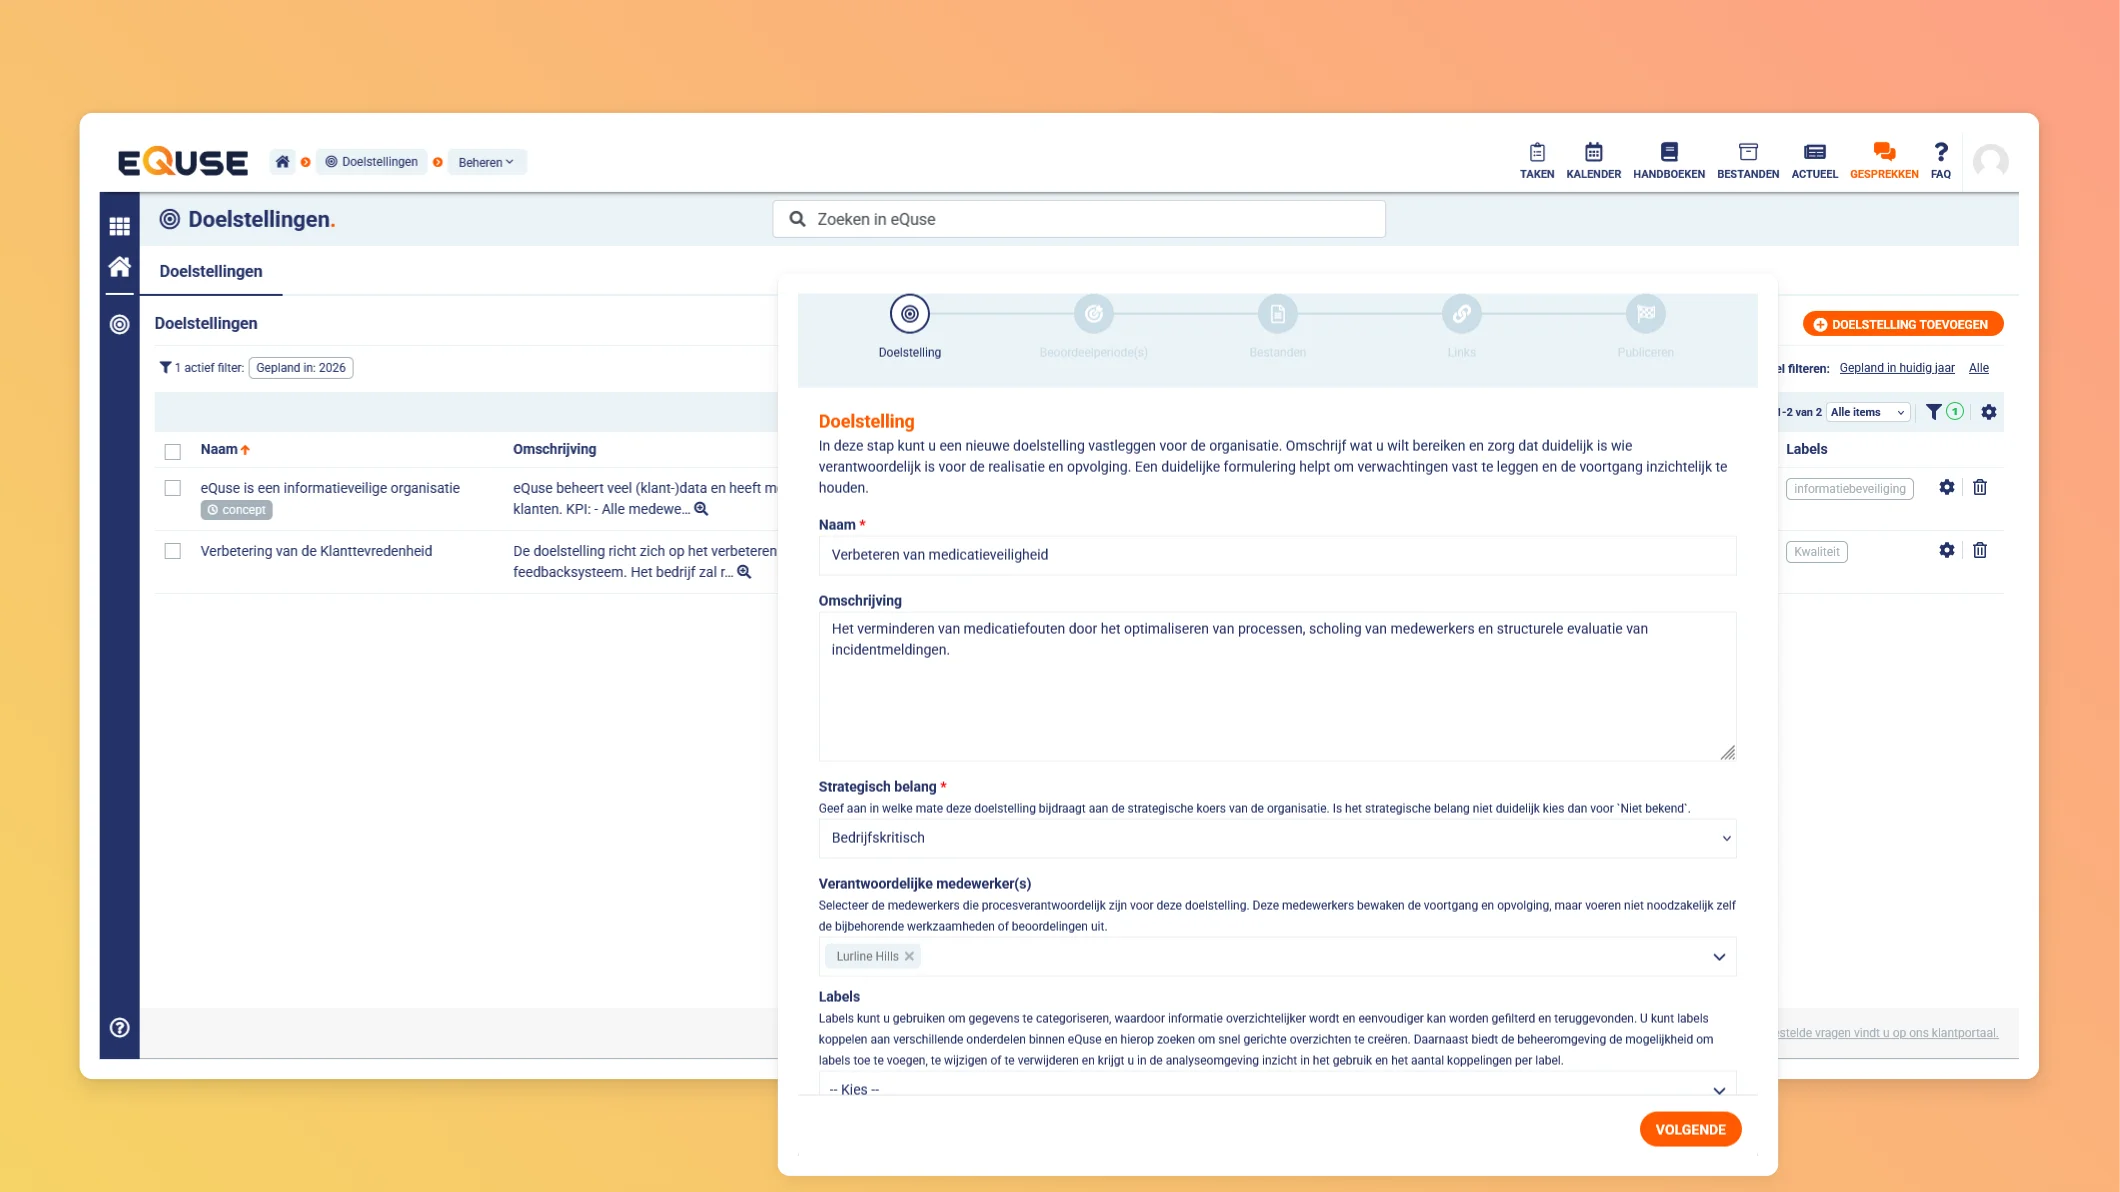
Task: Delete the Klanttevredenheid row with trash icon
Action: 1979,550
